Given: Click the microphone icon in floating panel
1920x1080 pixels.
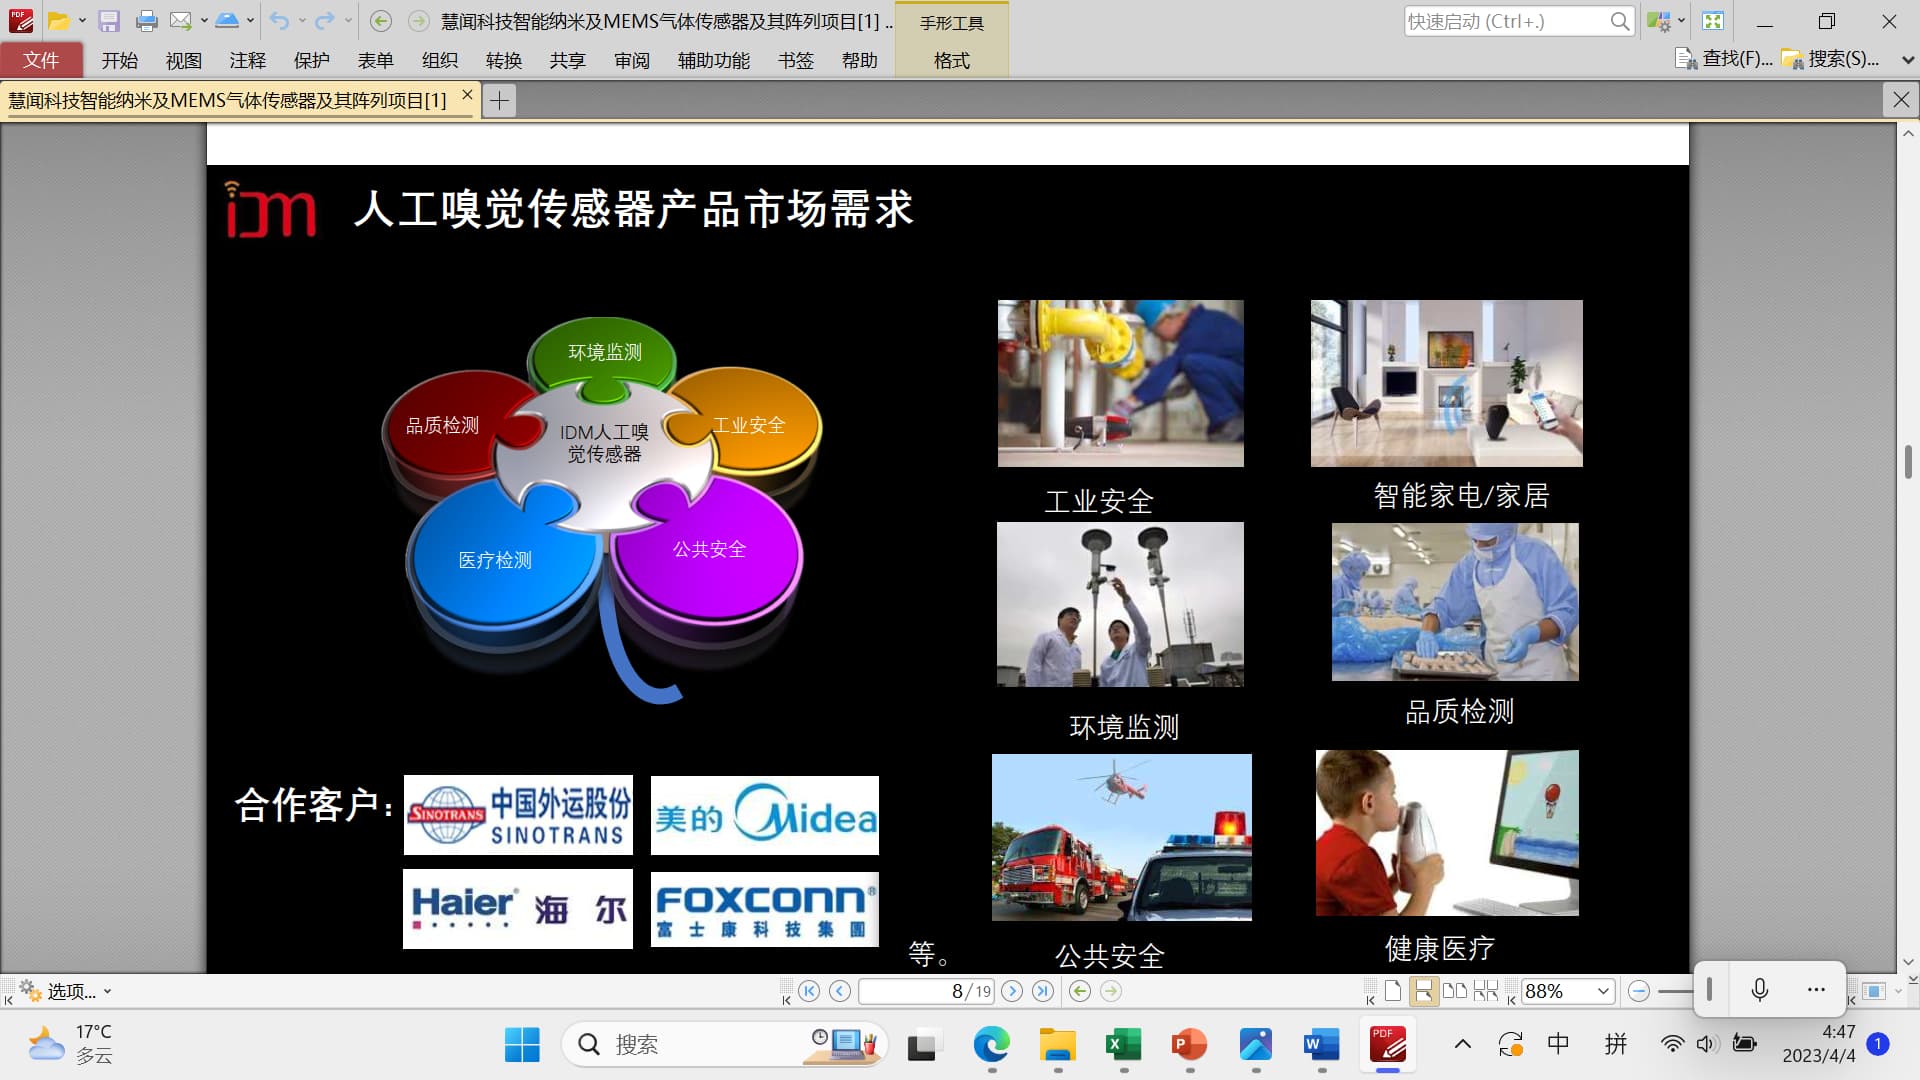Looking at the screenshot, I should pyautogui.click(x=1760, y=990).
